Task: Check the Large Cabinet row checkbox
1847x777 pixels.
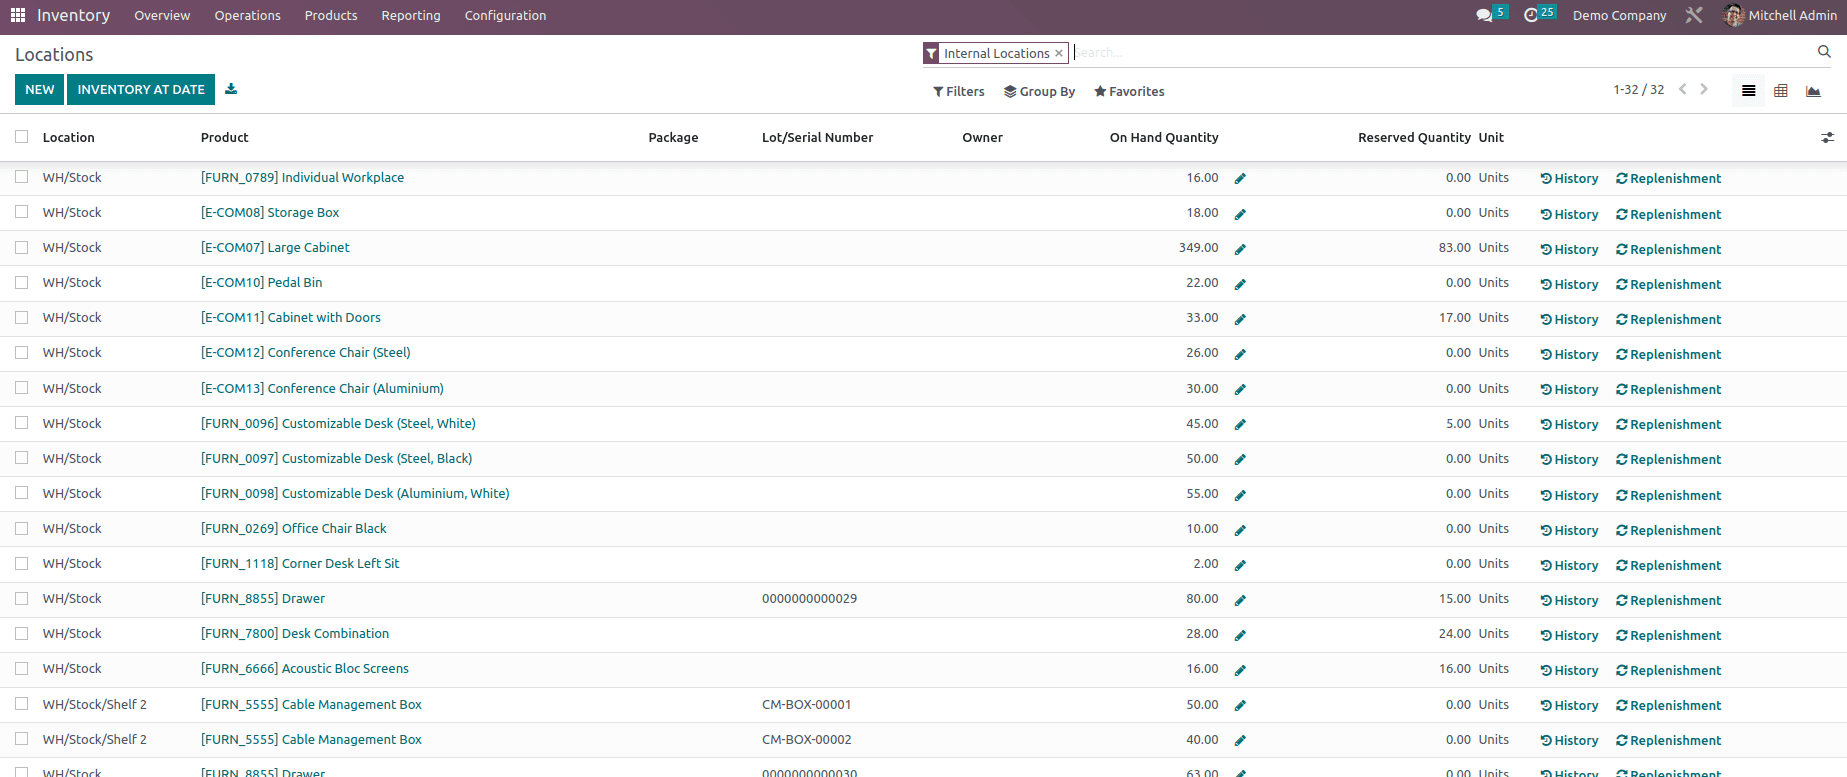Action: [21, 247]
